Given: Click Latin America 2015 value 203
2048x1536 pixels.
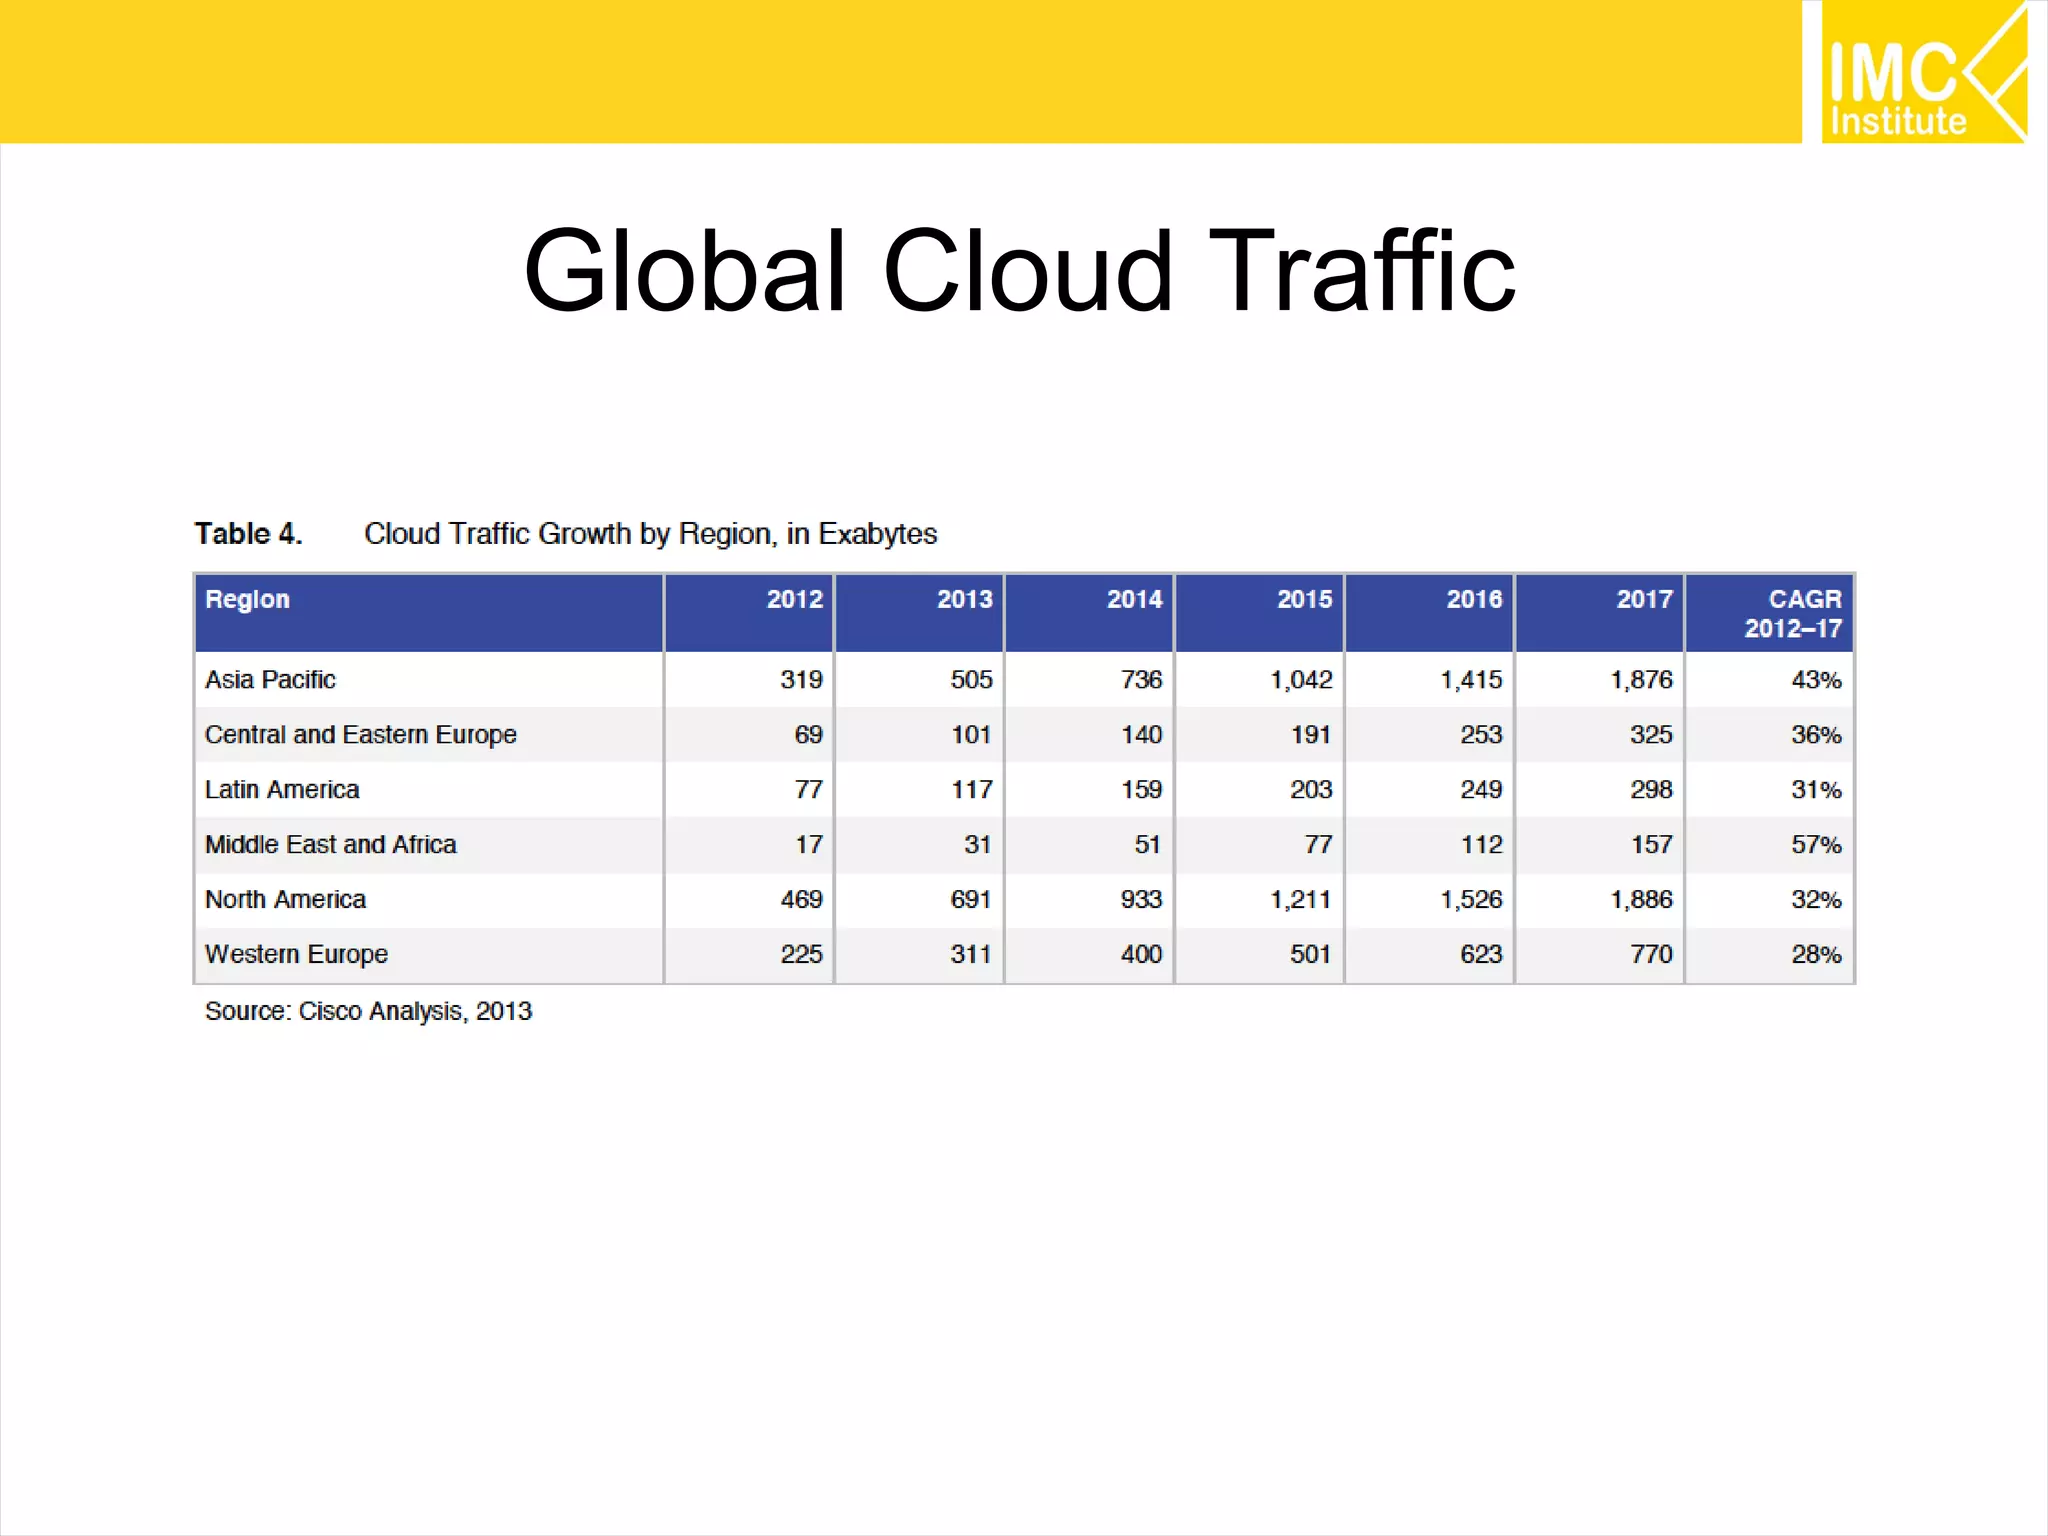Looking at the screenshot, I should (1312, 790).
